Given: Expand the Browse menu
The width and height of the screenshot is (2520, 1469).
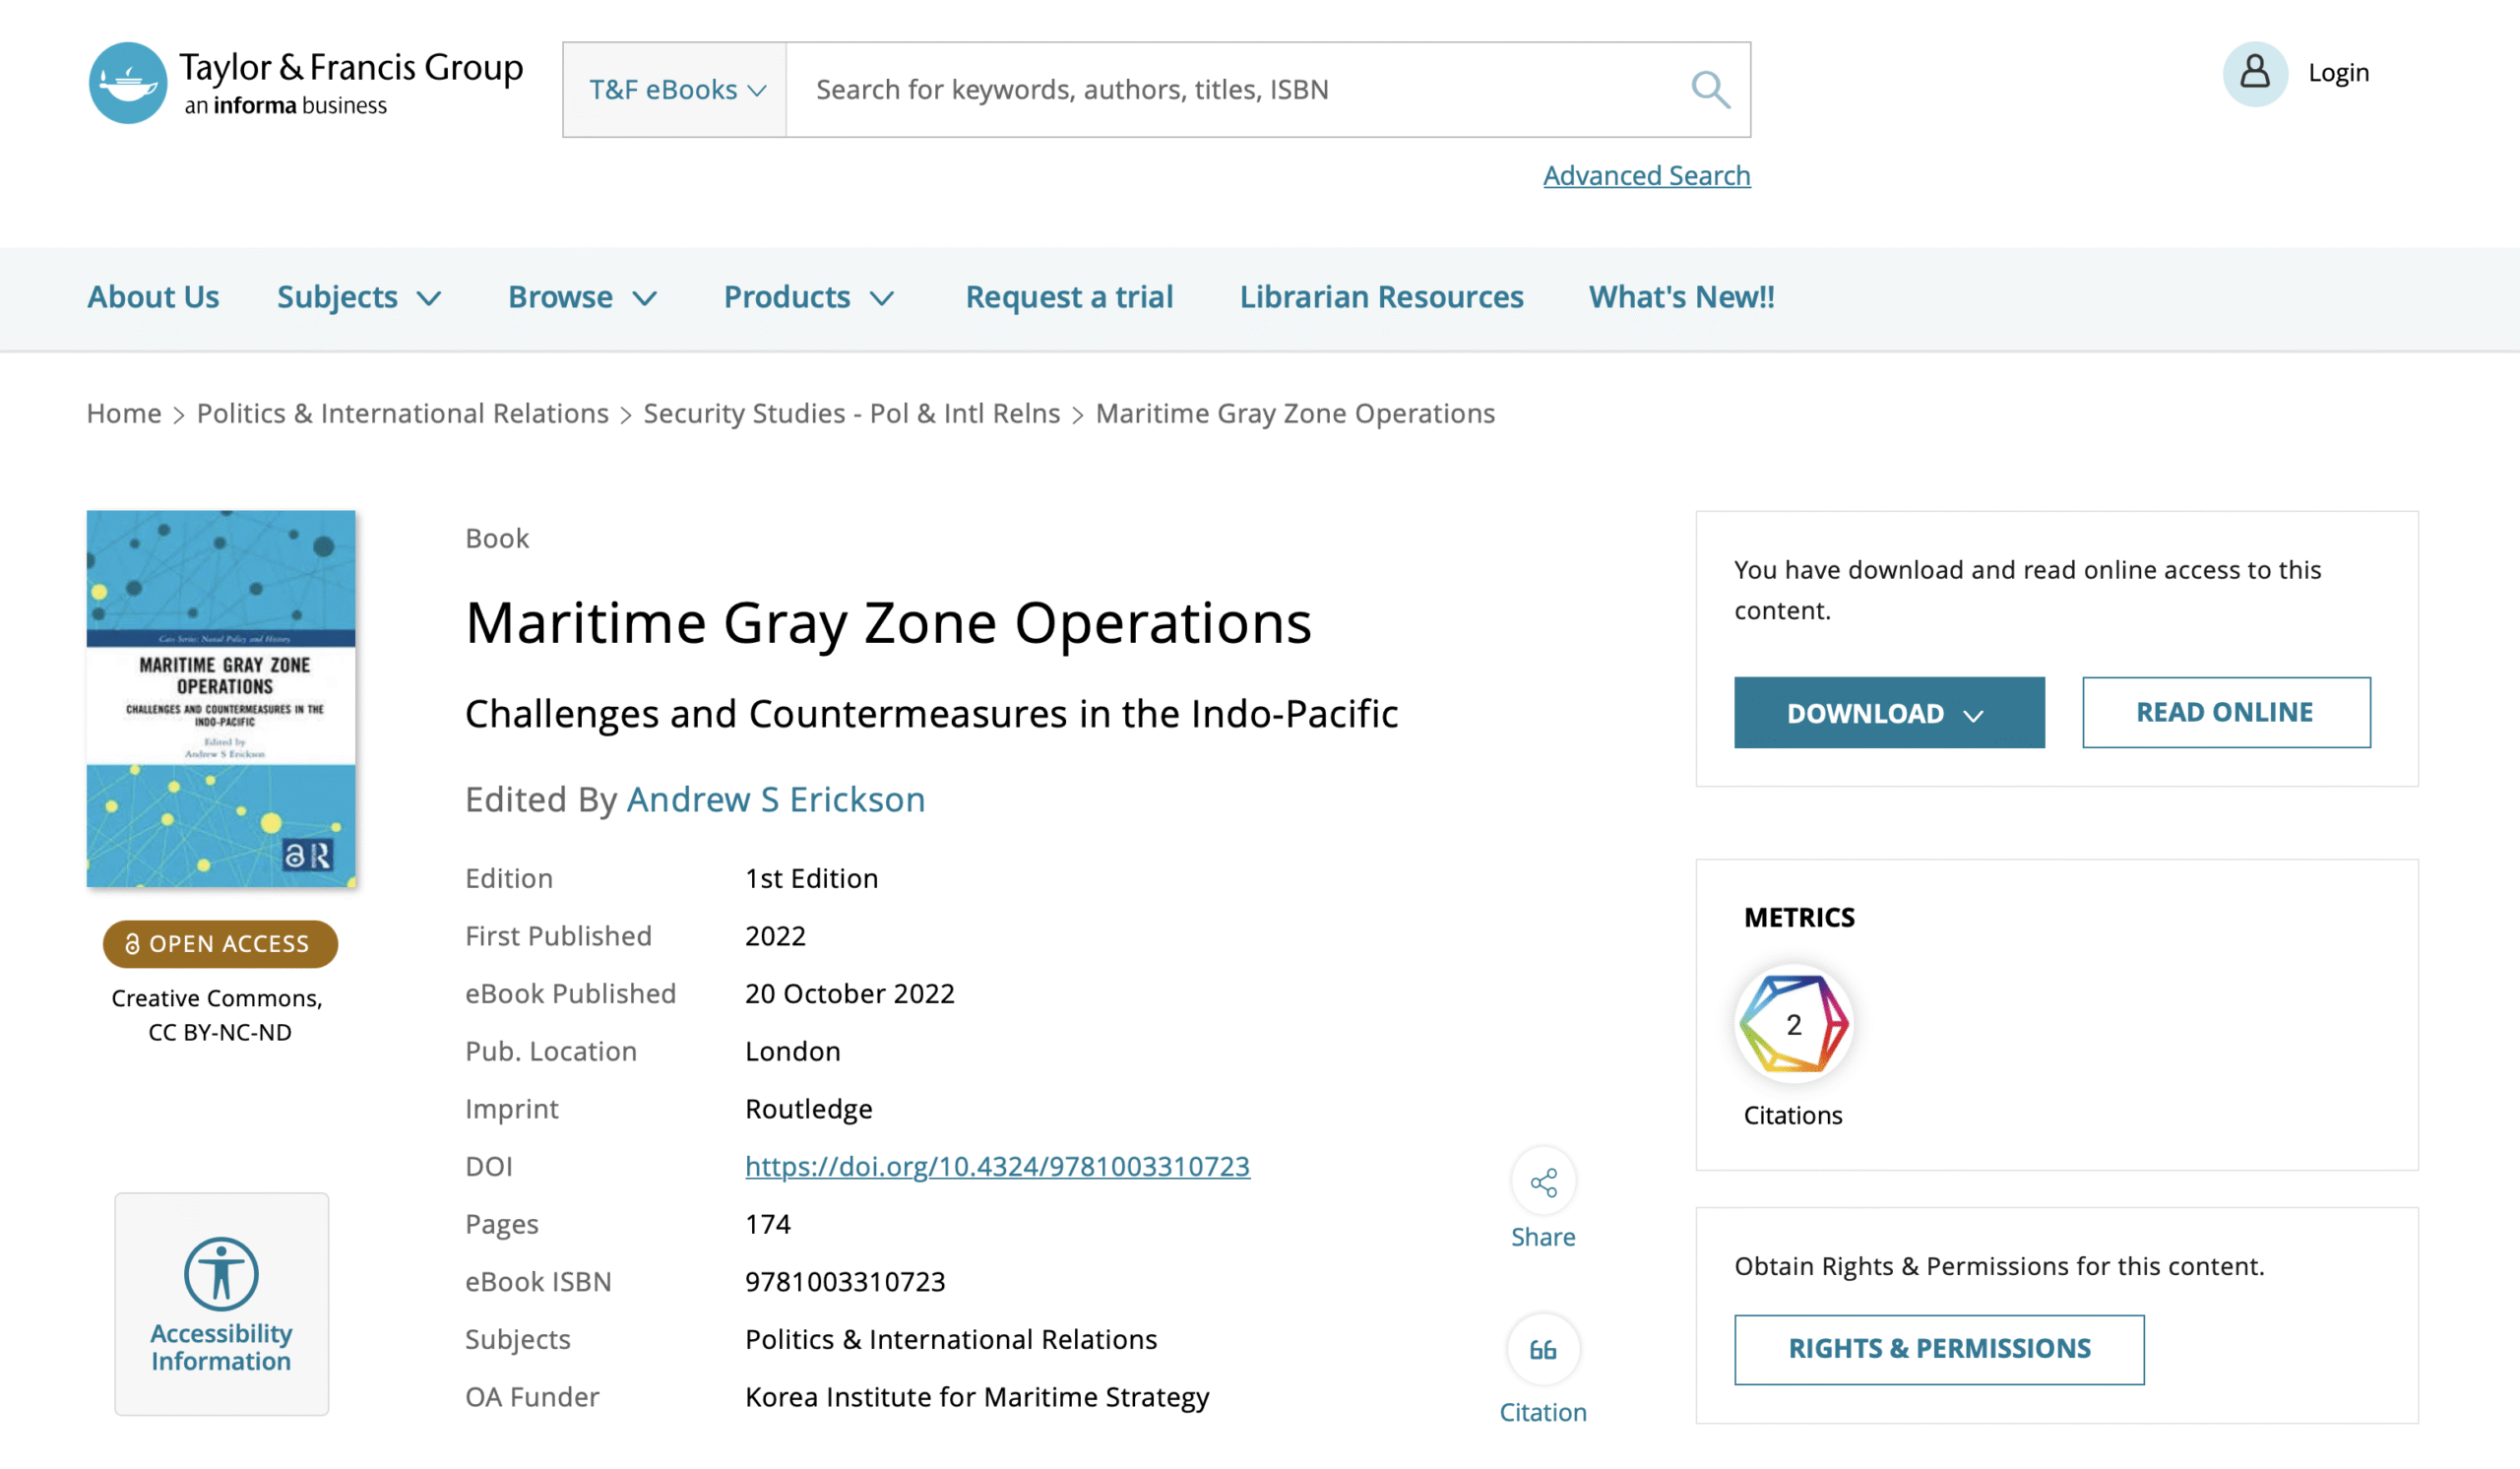Looking at the screenshot, I should click(x=582, y=297).
